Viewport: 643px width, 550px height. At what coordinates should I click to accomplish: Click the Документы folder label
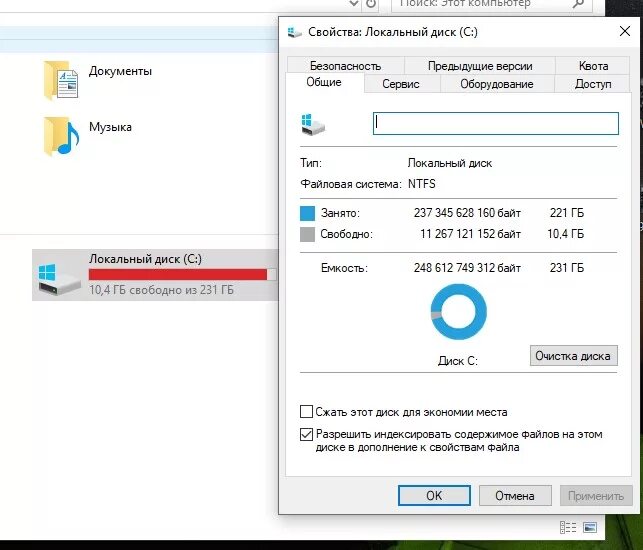120,71
